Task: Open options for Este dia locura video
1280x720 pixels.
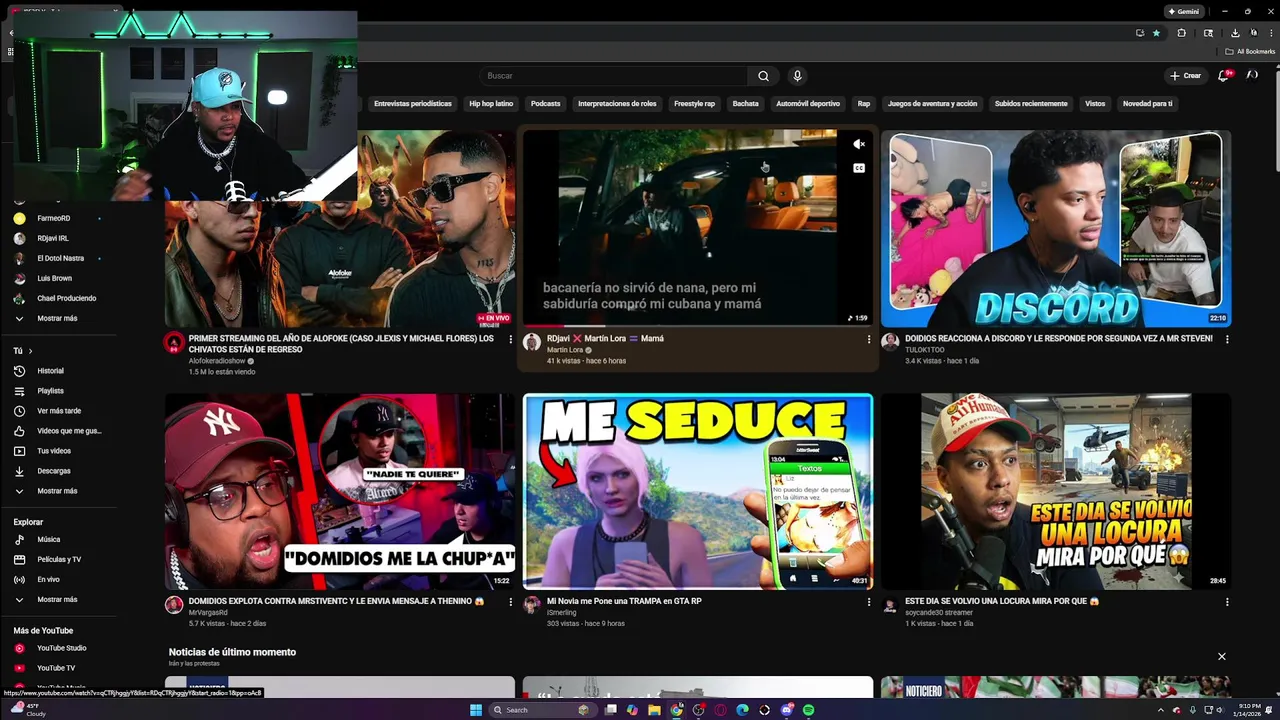Action: (x=1227, y=602)
